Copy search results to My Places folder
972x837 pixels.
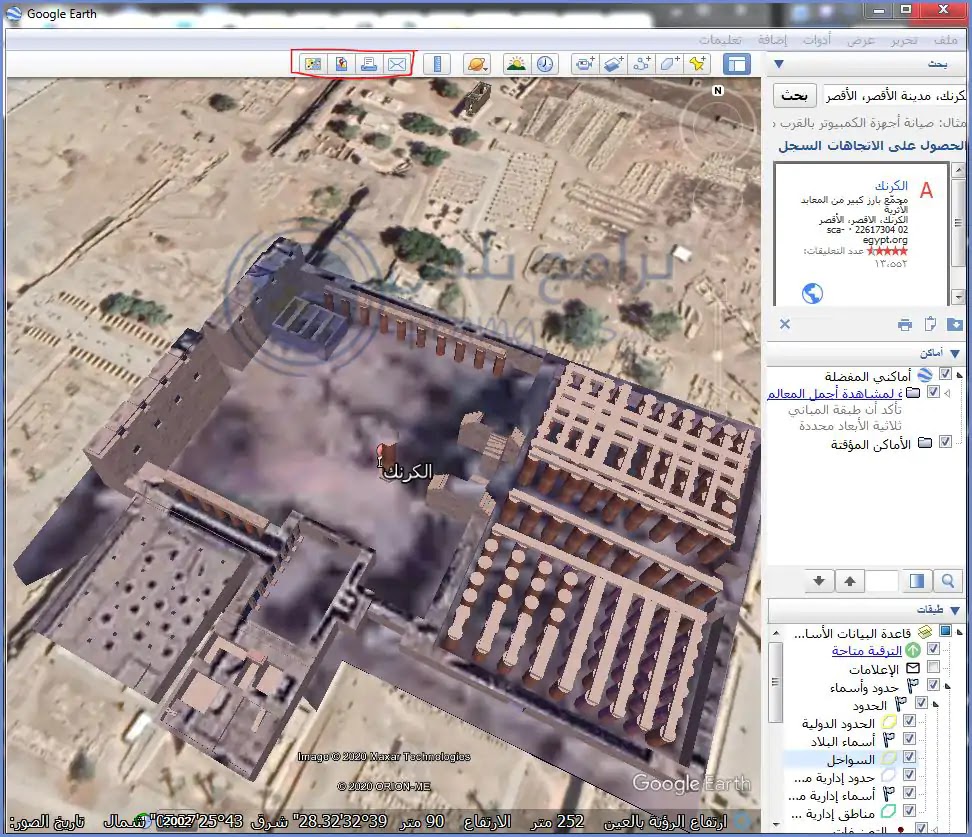tap(955, 324)
